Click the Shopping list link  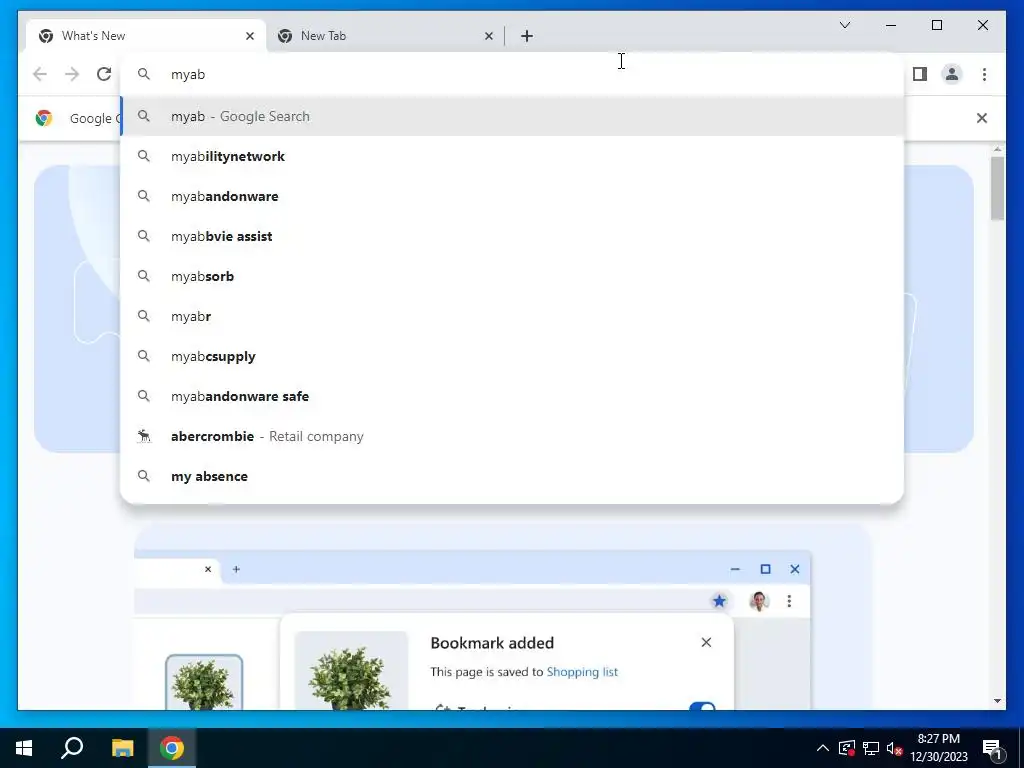click(x=582, y=671)
